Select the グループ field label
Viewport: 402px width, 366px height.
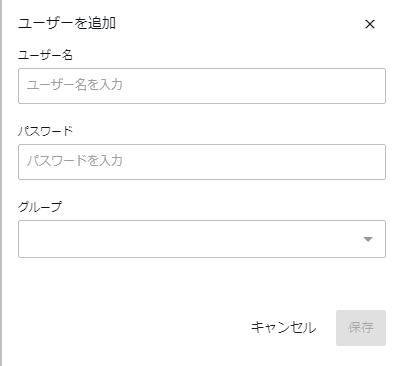click(x=40, y=207)
